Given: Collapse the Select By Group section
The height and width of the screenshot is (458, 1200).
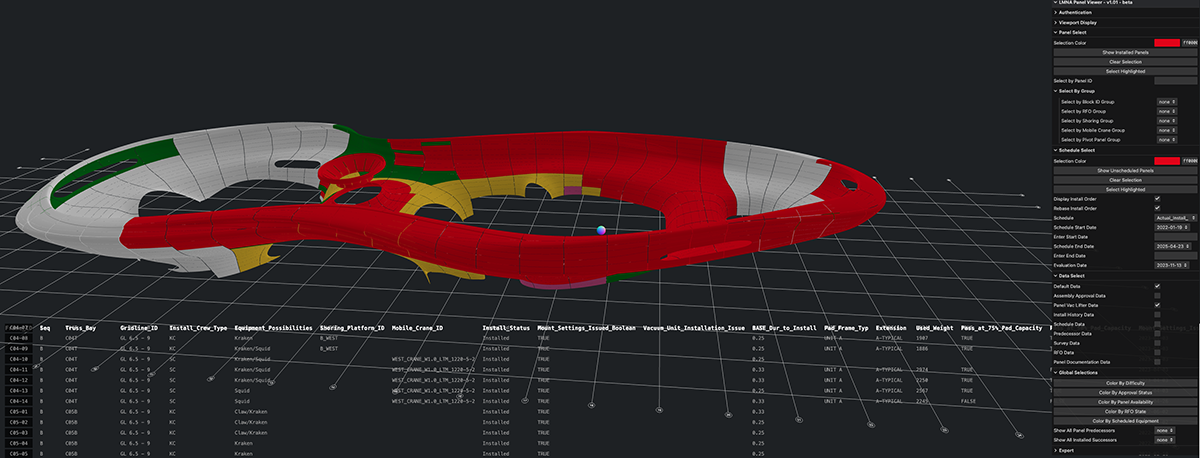Looking at the screenshot, I should [x=1125, y=91].
